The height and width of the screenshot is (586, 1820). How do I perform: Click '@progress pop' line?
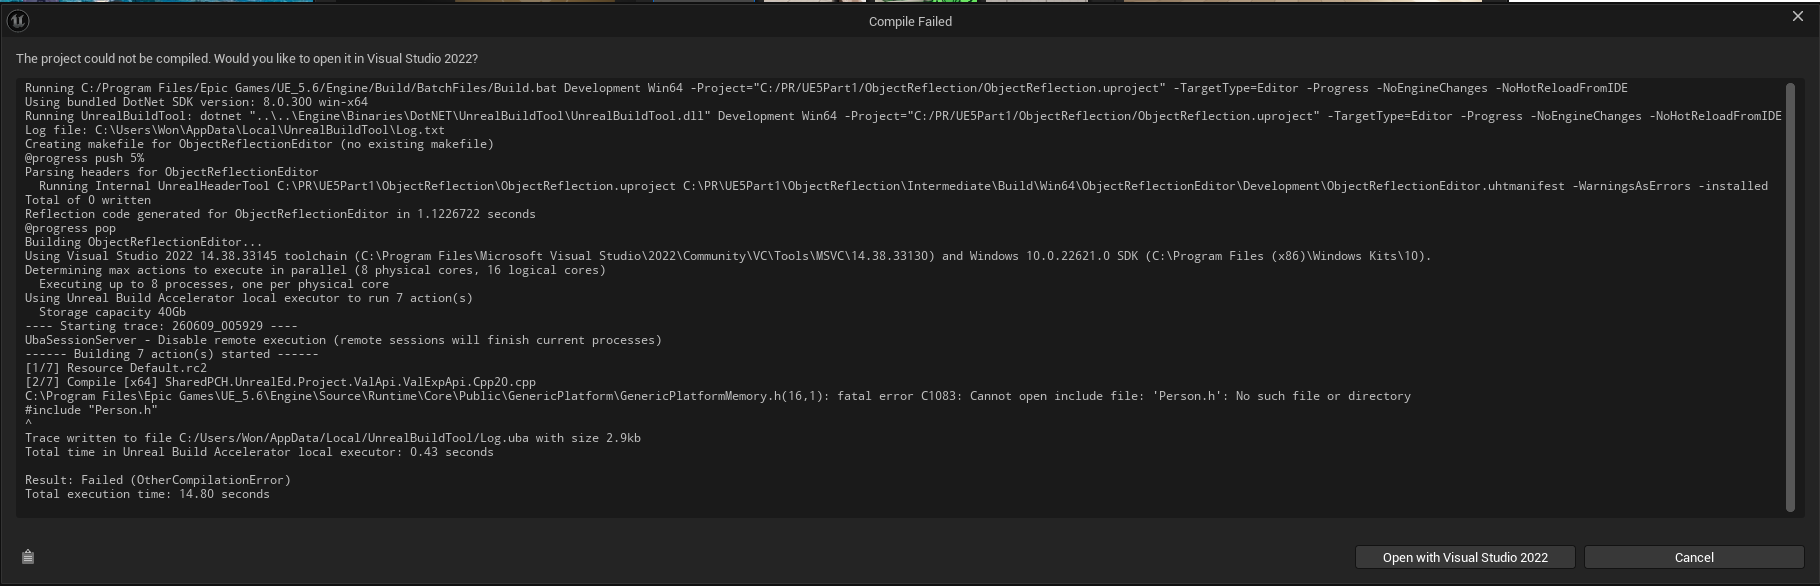[70, 228]
